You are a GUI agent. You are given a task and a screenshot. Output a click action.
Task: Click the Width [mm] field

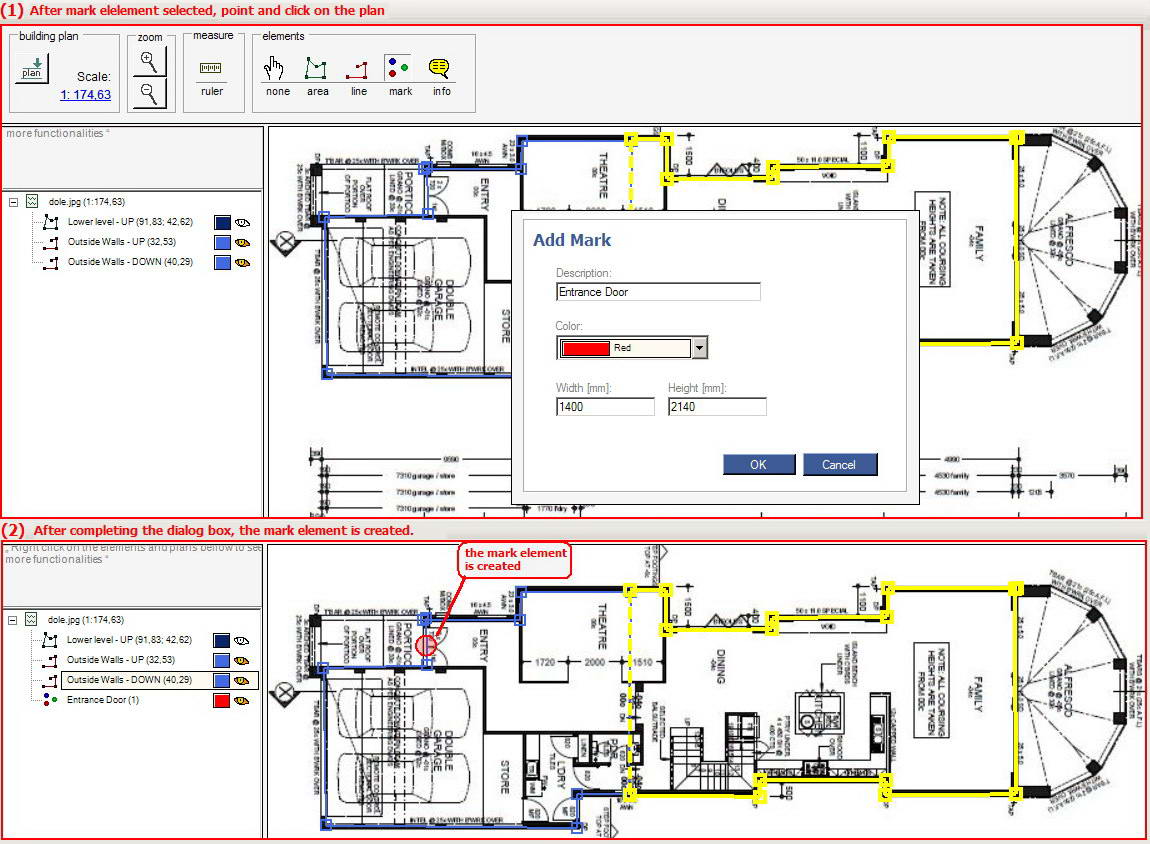605,407
